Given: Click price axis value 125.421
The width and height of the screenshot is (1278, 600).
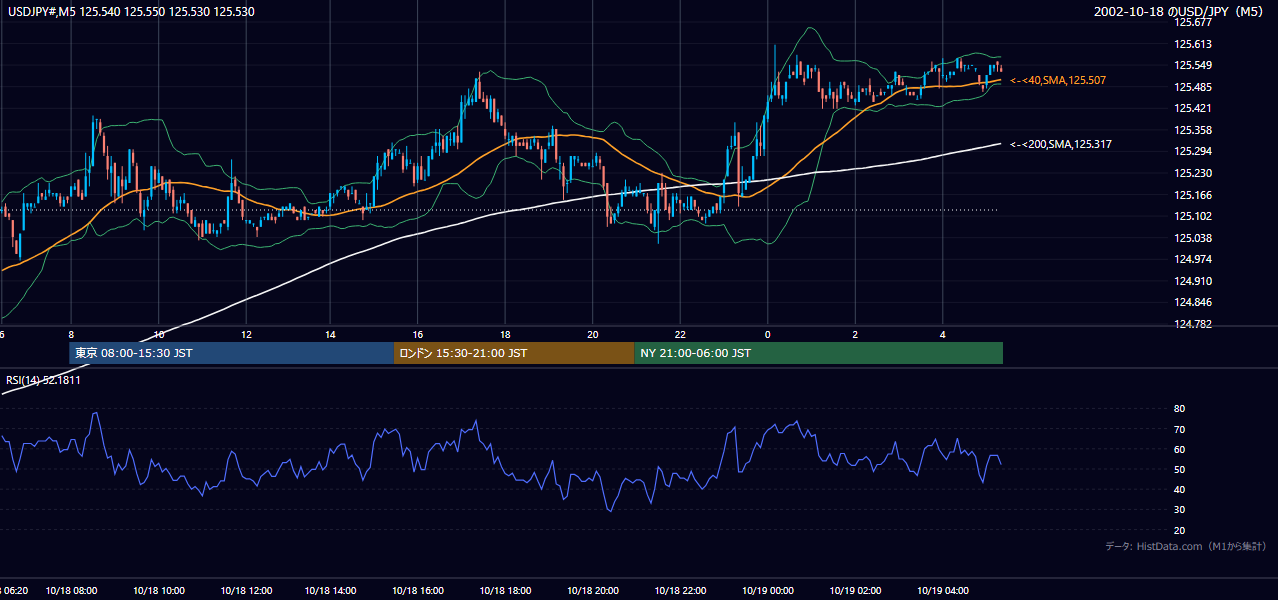Looking at the screenshot, I should pyautogui.click(x=1193, y=108).
